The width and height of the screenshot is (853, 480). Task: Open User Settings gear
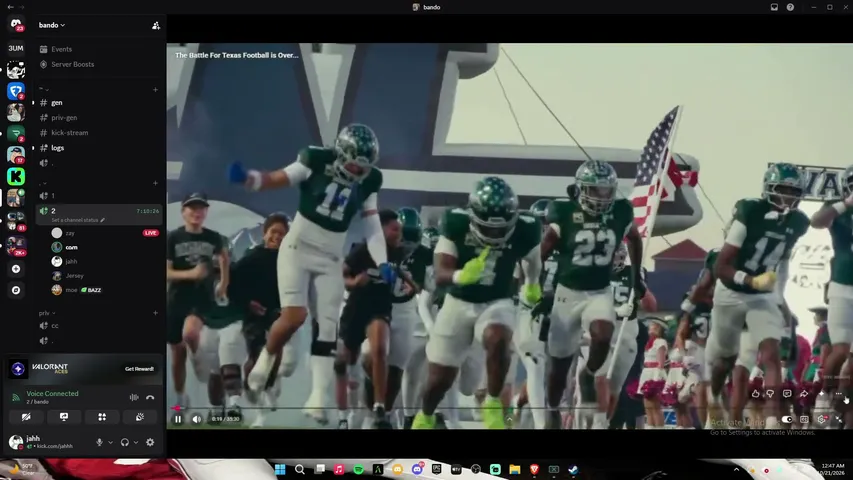click(150, 442)
